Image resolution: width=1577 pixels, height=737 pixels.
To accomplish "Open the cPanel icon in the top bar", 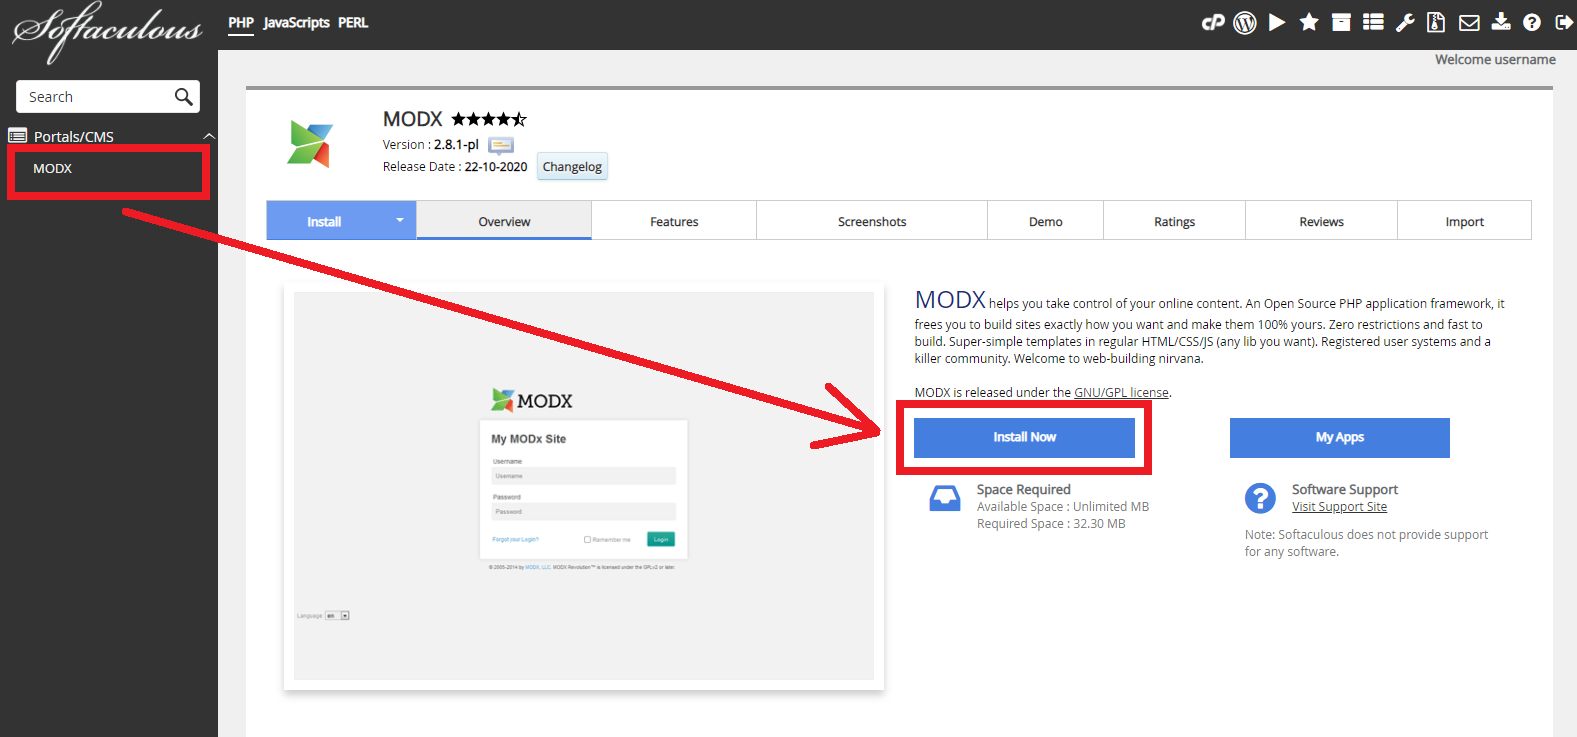I will click(x=1213, y=22).
